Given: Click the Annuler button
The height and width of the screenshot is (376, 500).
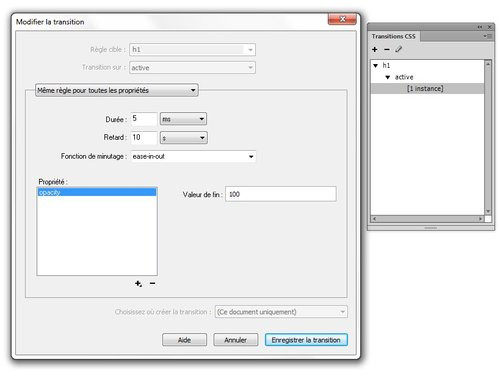Looking at the screenshot, I should click(x=235, y=340).
